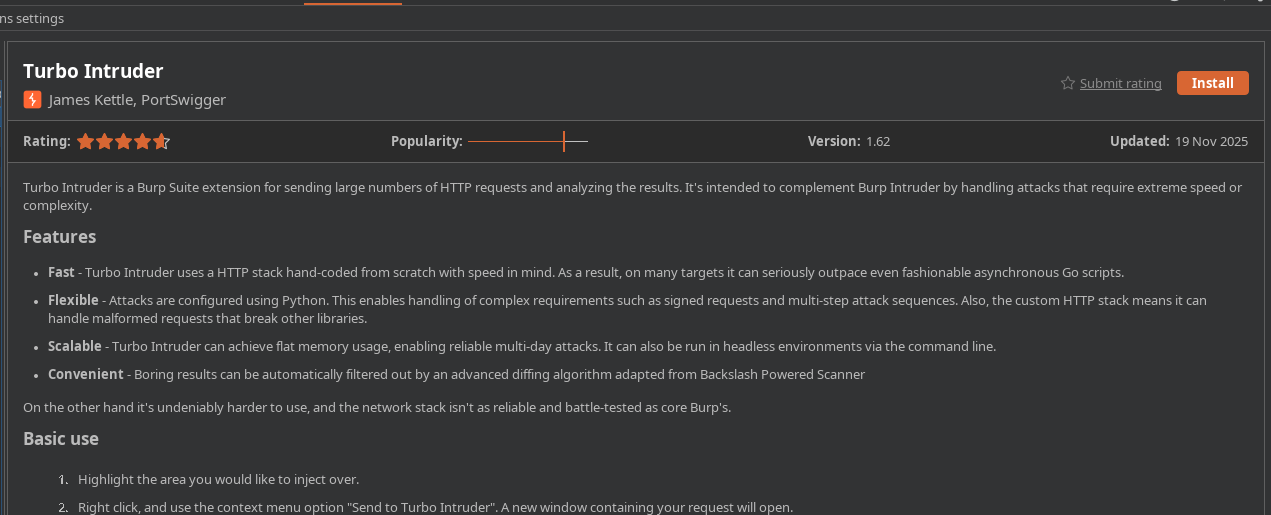The width and height of the screenshot is (1271, 515).
Task: Click the fifth half-filled rating star
Action: tap(161, 142)
